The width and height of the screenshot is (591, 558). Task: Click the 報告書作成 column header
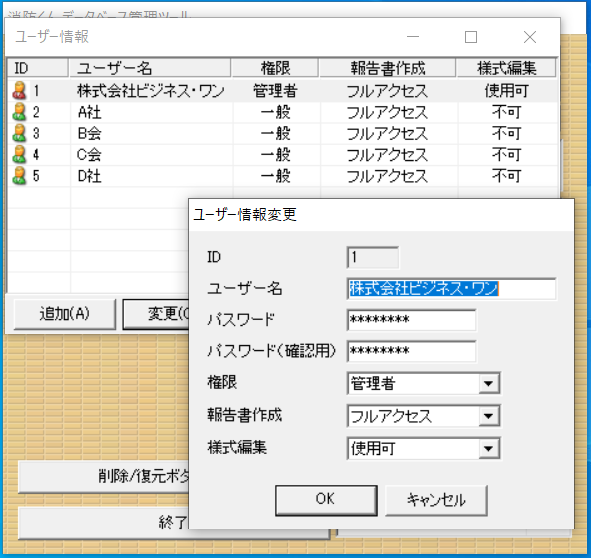pyautogui.click(x=387, y=68)
